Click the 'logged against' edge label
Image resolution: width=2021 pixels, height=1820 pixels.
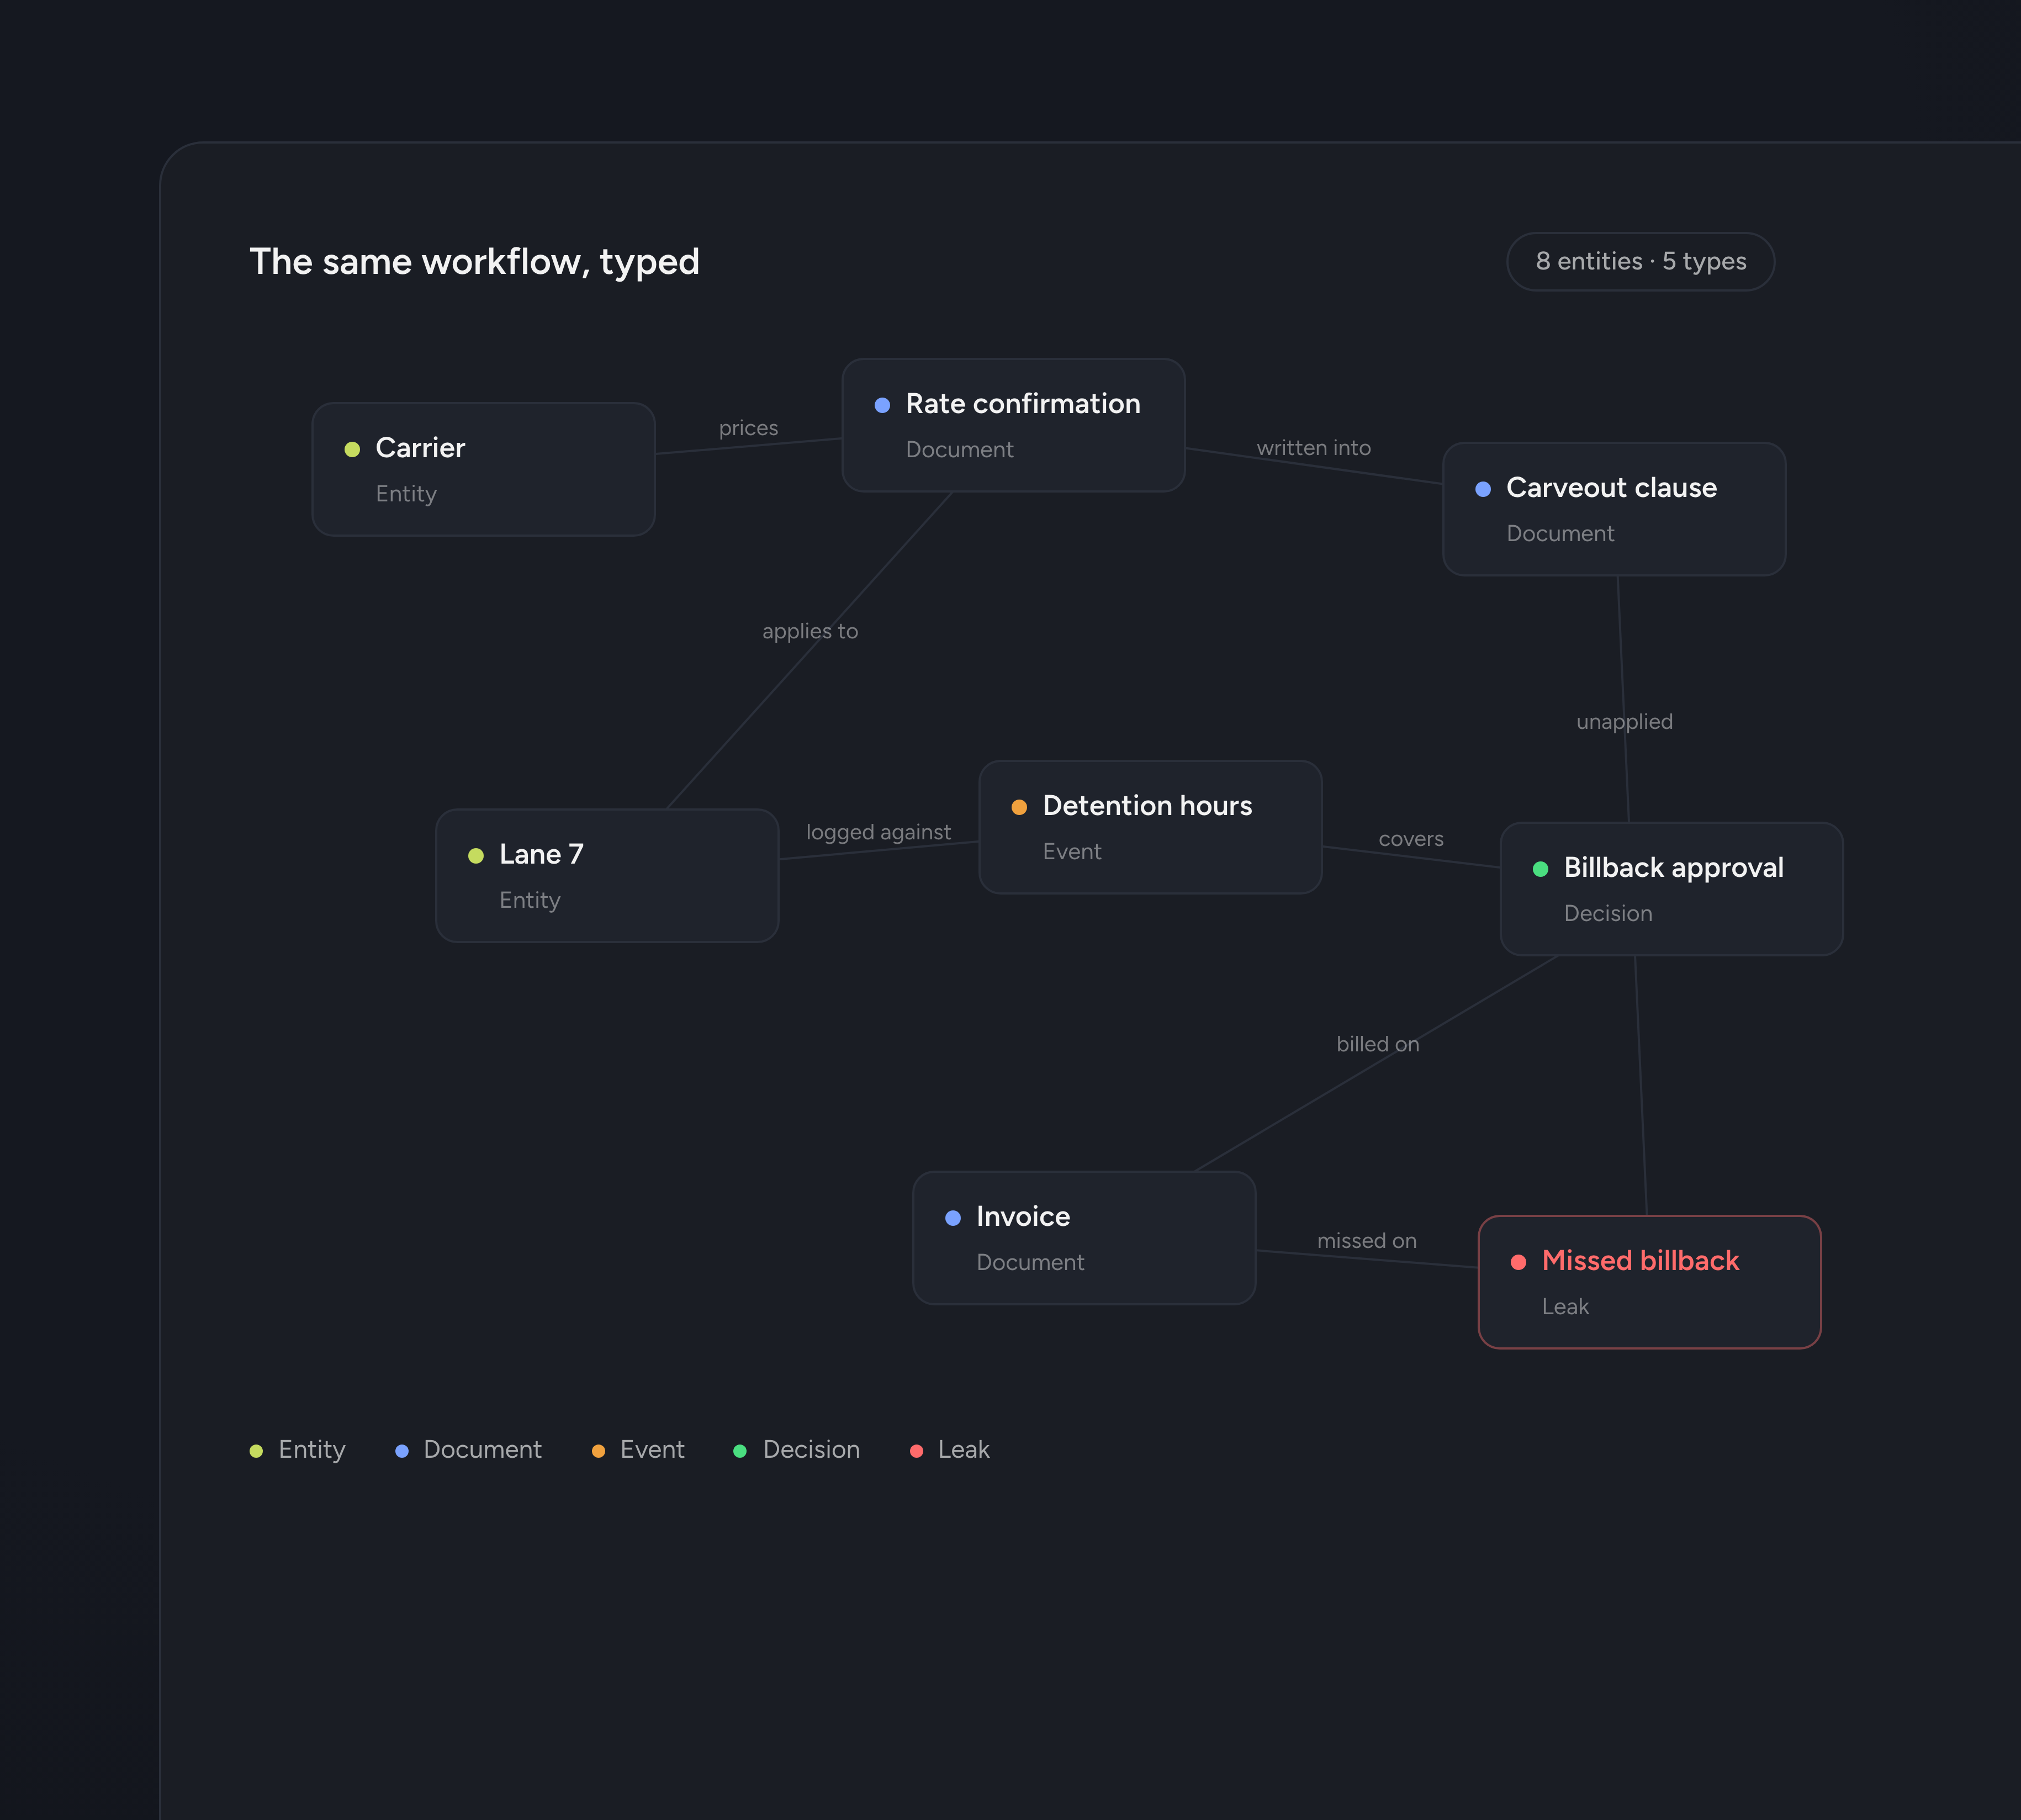tap(878, 832)
